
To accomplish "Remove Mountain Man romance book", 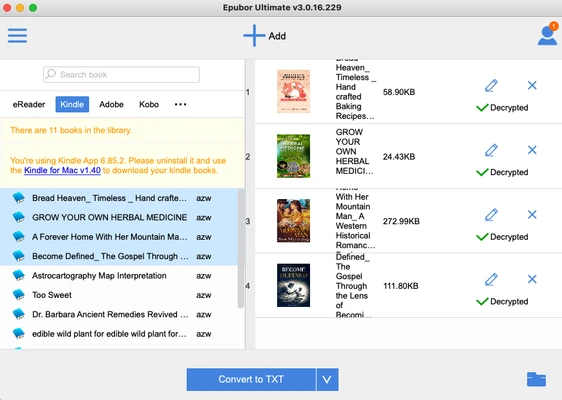I will pyautogui.click(x=532, y=214).
